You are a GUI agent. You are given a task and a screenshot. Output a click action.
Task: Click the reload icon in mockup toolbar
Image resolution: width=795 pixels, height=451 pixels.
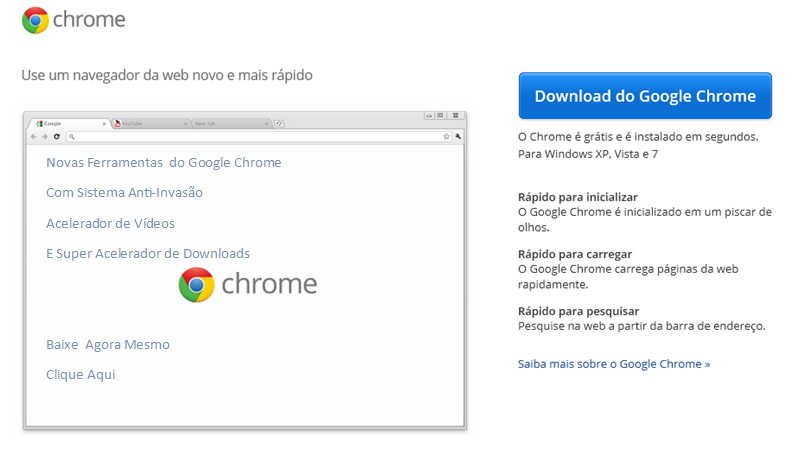coord(56,136)
